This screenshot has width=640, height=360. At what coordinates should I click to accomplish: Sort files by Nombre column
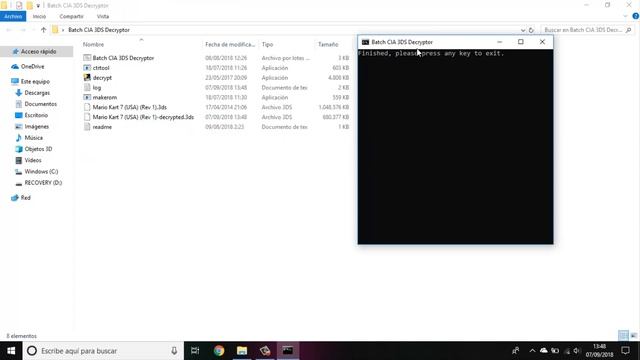[x=93, y=44]
